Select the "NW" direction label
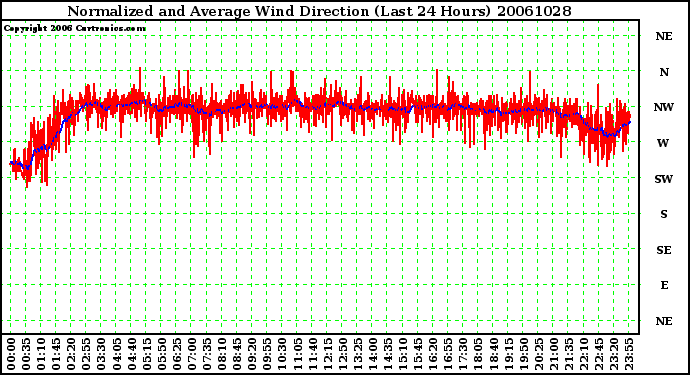 coord(664,107)
